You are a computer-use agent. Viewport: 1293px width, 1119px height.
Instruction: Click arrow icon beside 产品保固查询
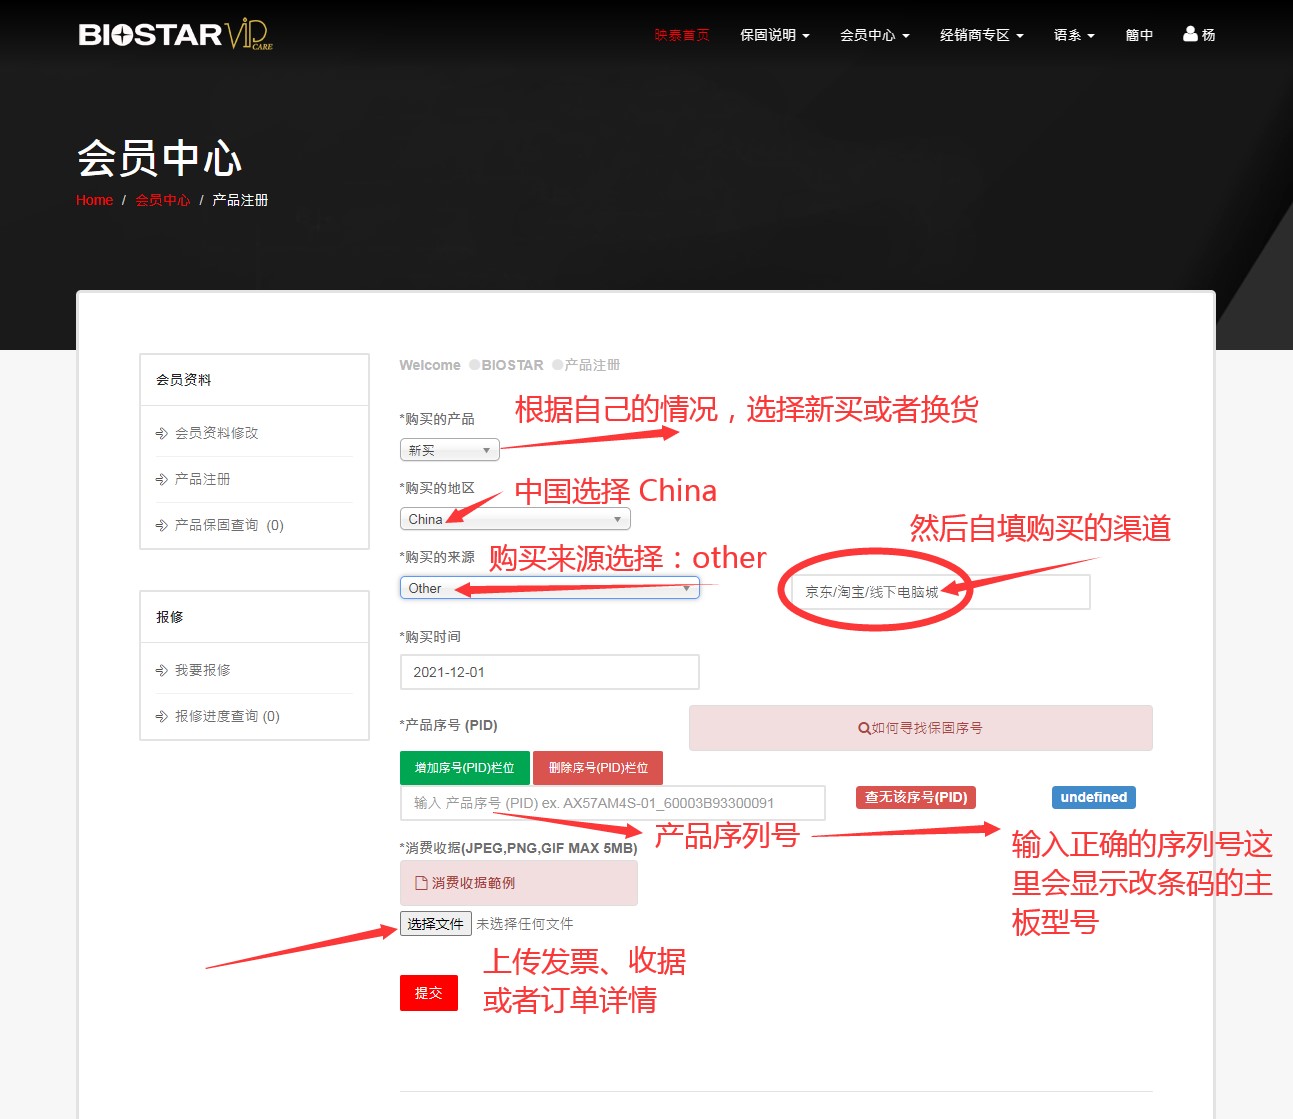[162, 525]
